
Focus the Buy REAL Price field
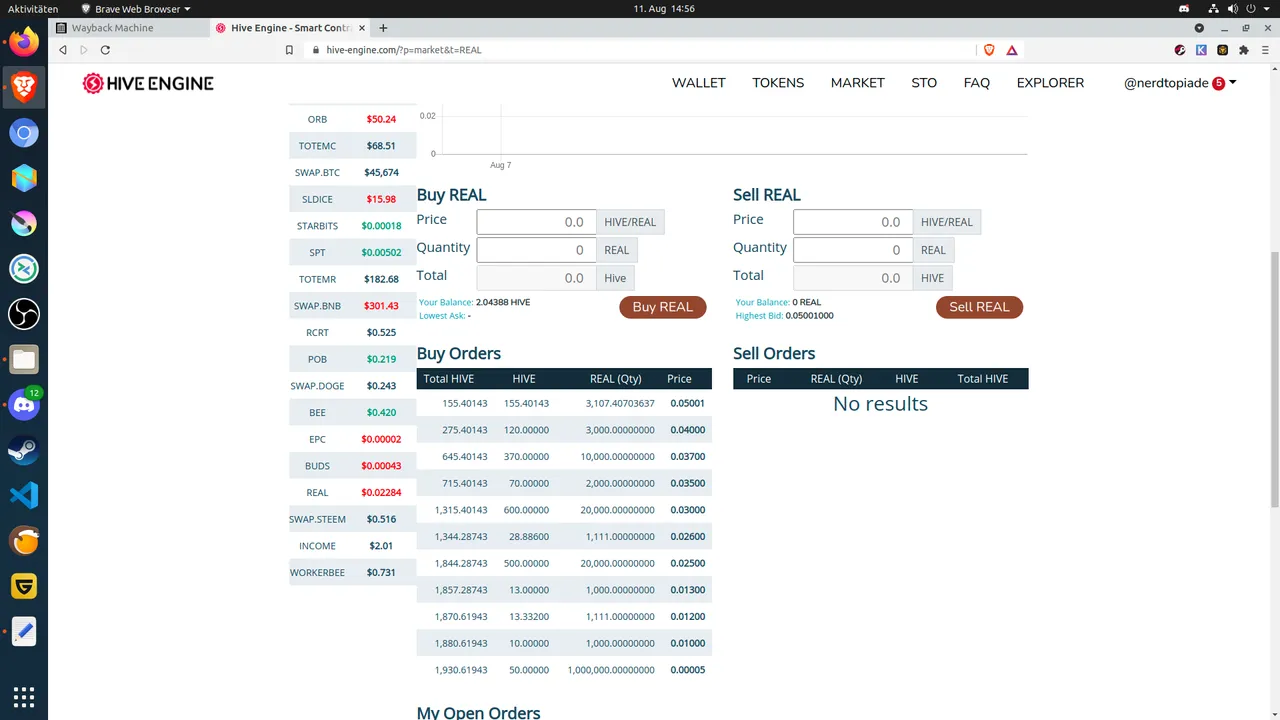[x=536, y=222]
